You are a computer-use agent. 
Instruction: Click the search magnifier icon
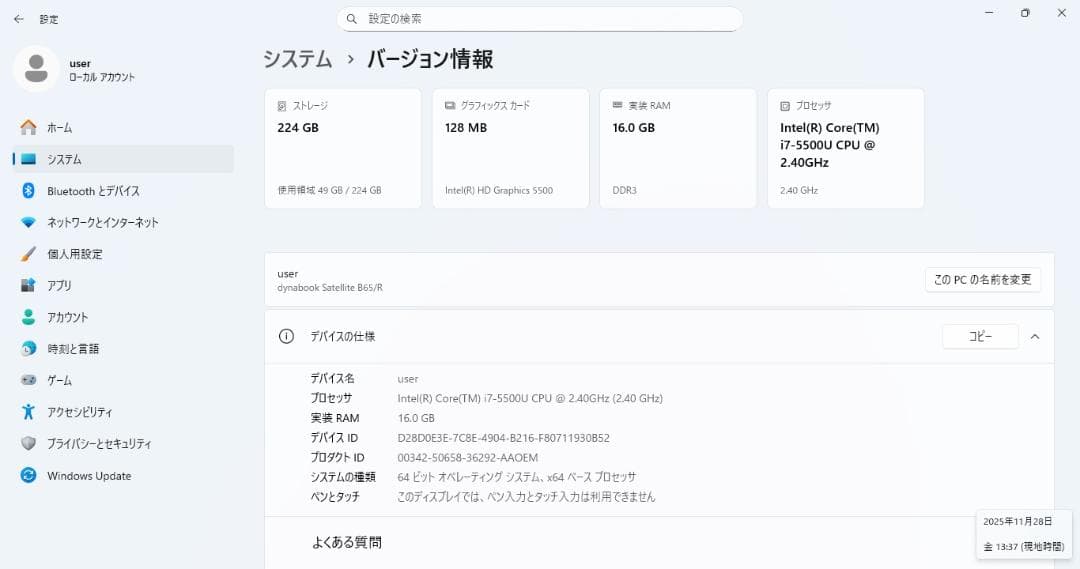pyautogui.click(x=351, y=19)
